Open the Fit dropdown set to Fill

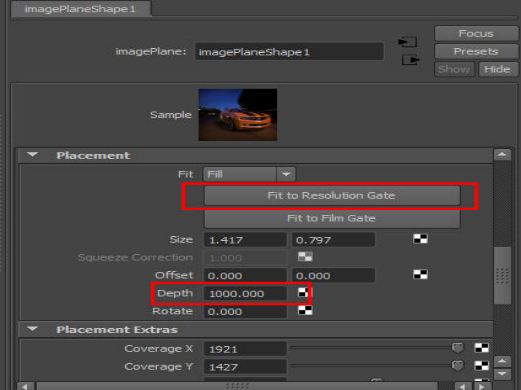pyautogui.click(x=249, y=174)
